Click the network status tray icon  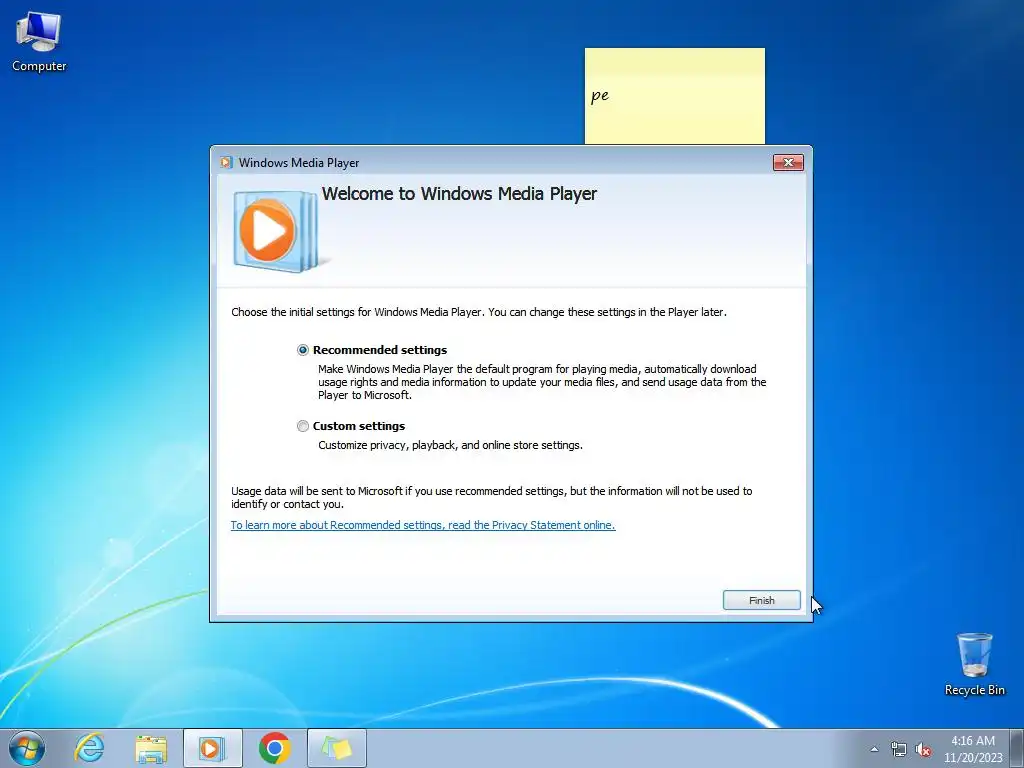[x=899, y=749]
